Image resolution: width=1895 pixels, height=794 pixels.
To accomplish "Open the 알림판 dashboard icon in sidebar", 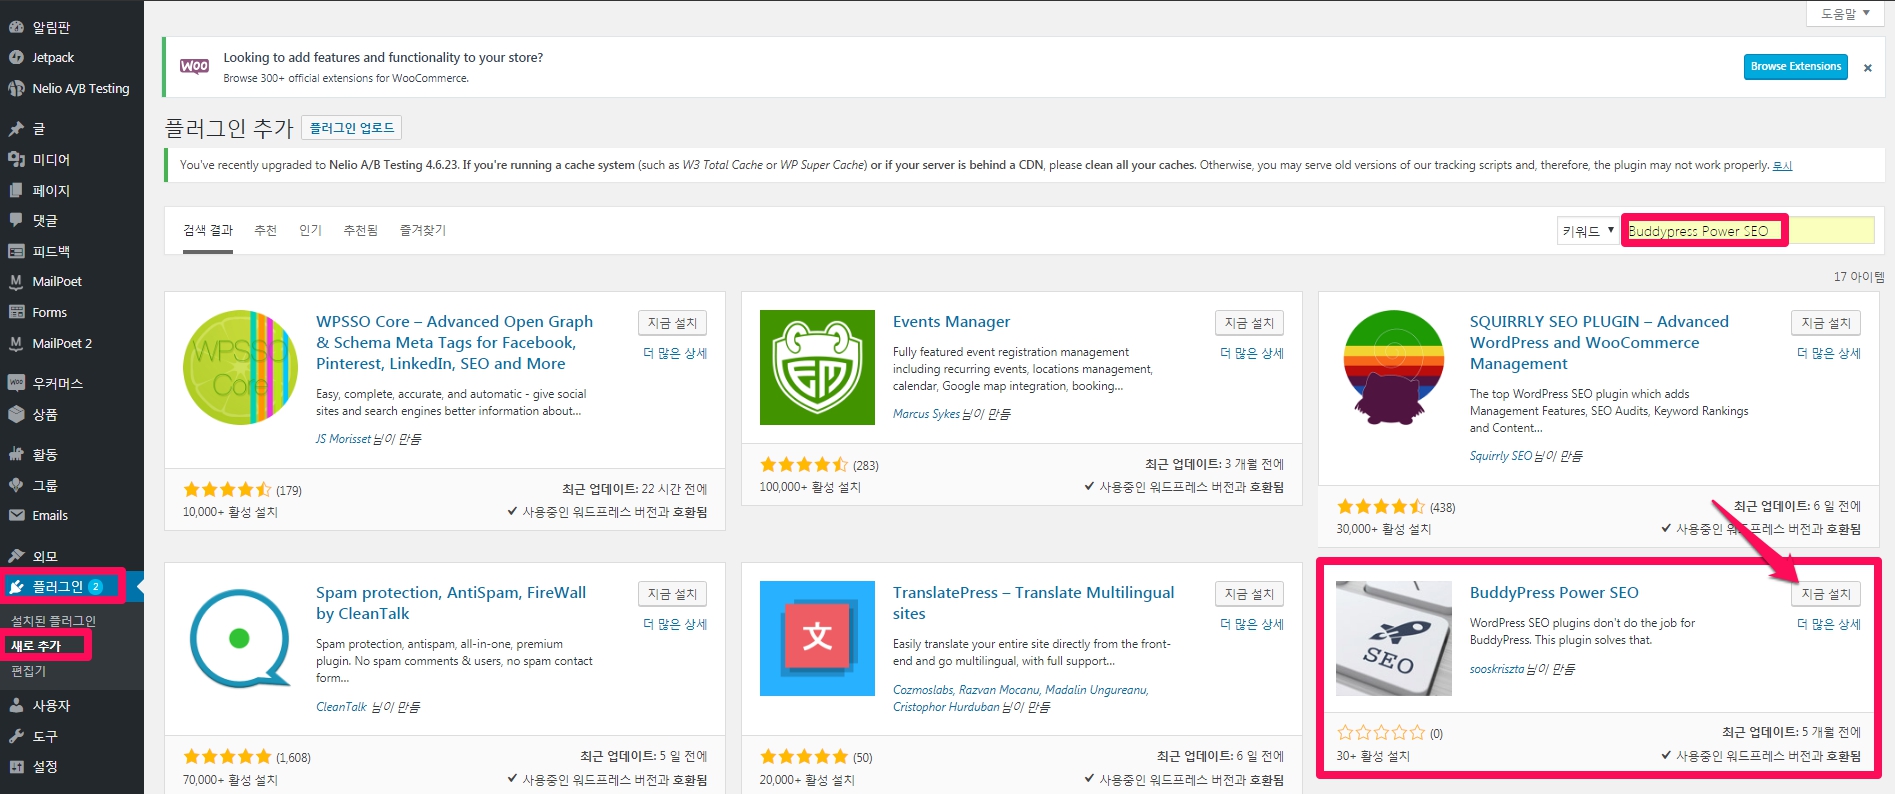I will click(16, 27).
